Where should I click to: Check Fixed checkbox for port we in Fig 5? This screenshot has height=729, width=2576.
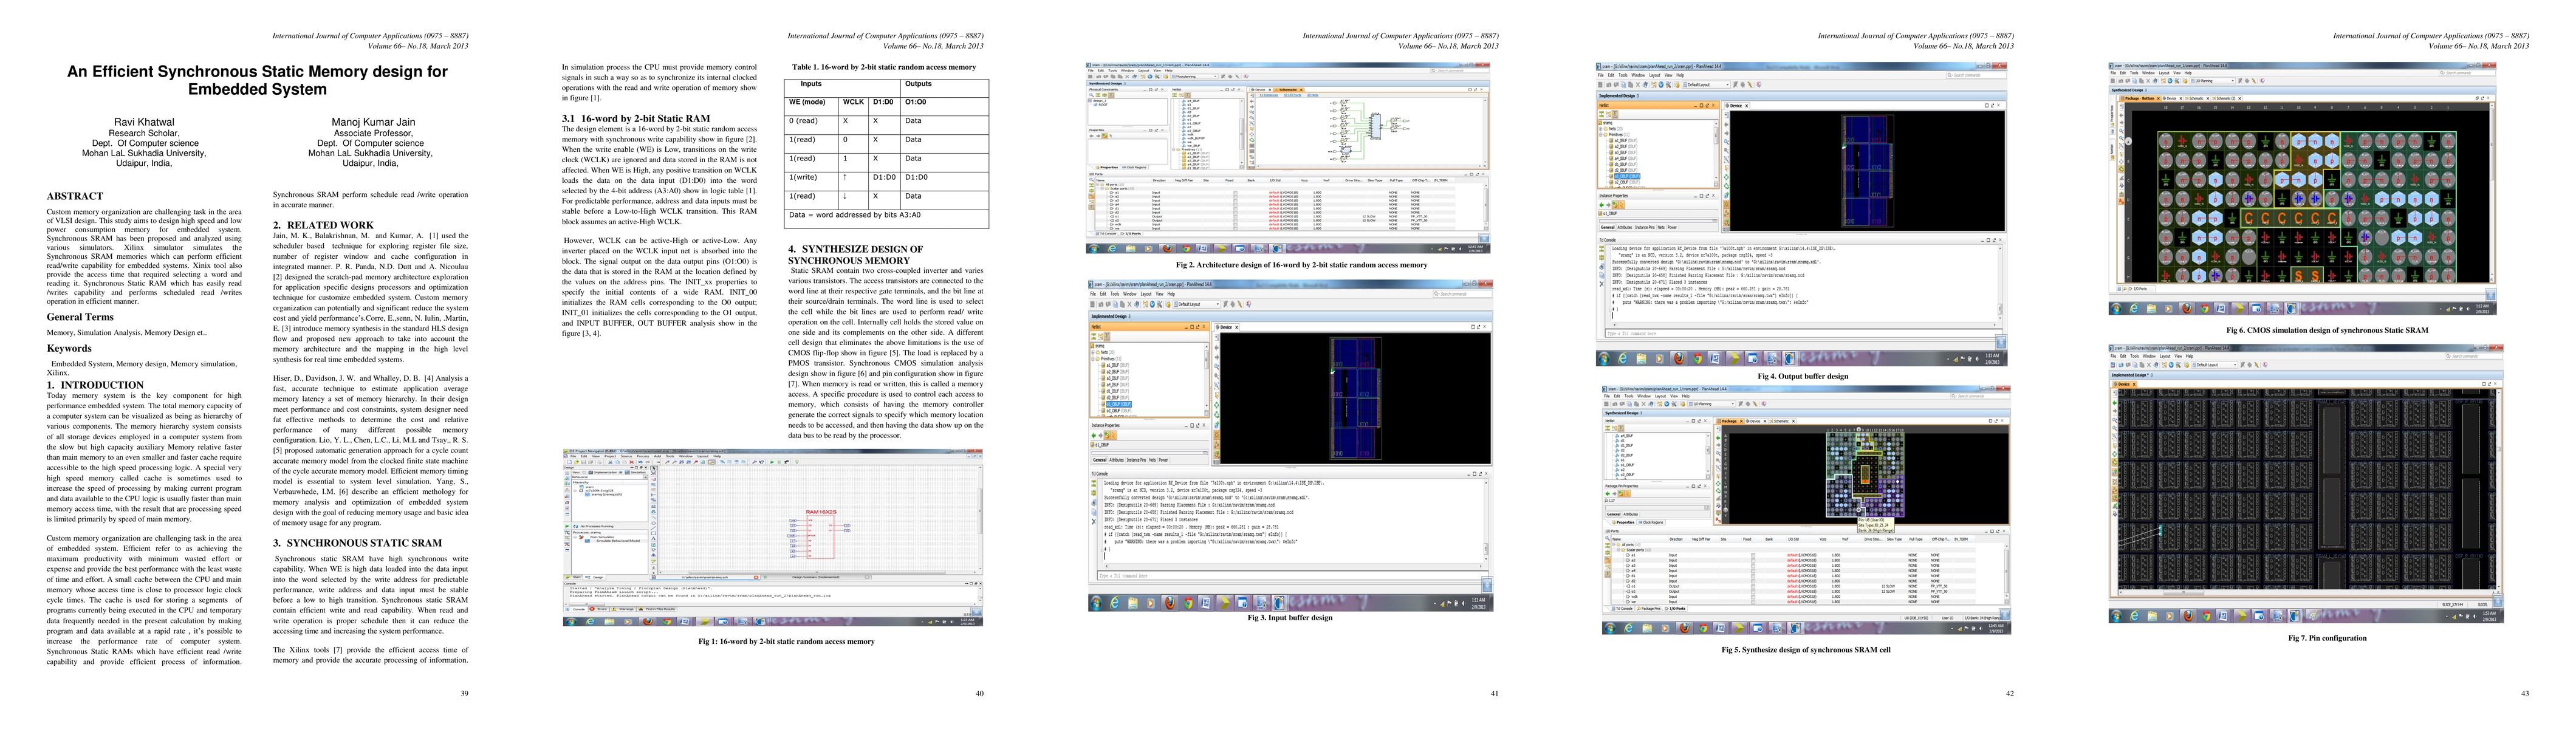[x=1753, y=602]
